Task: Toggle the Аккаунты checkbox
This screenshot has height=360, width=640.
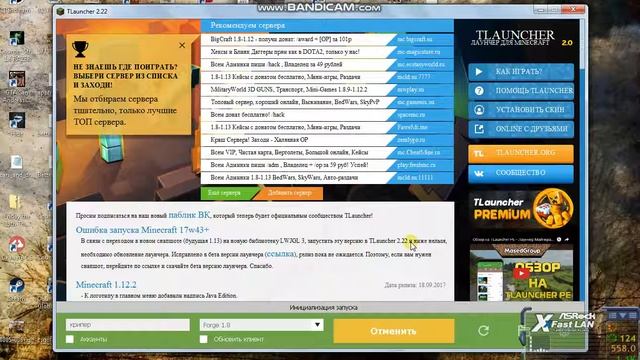Action: (x=70, y=339)
